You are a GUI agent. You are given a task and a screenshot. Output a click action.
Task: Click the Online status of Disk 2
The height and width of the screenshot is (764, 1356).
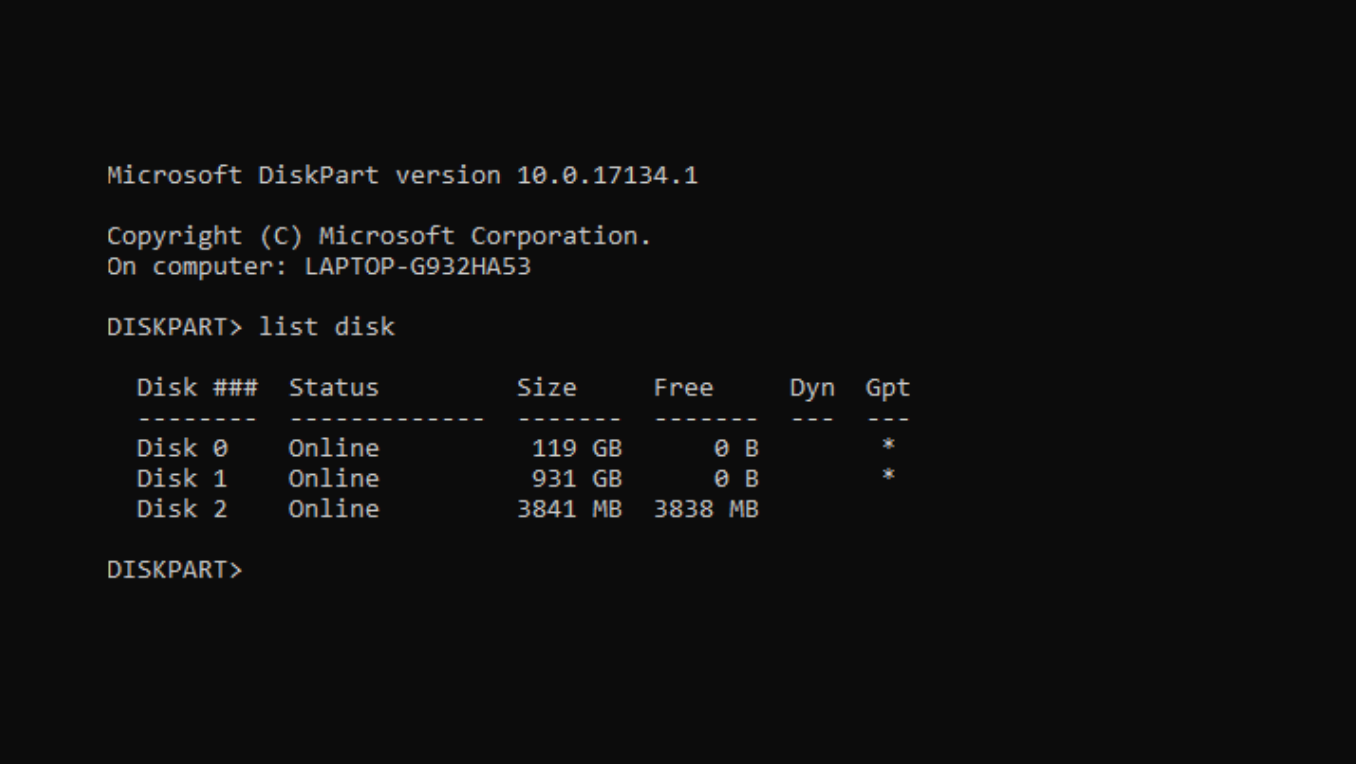[334, 509]
